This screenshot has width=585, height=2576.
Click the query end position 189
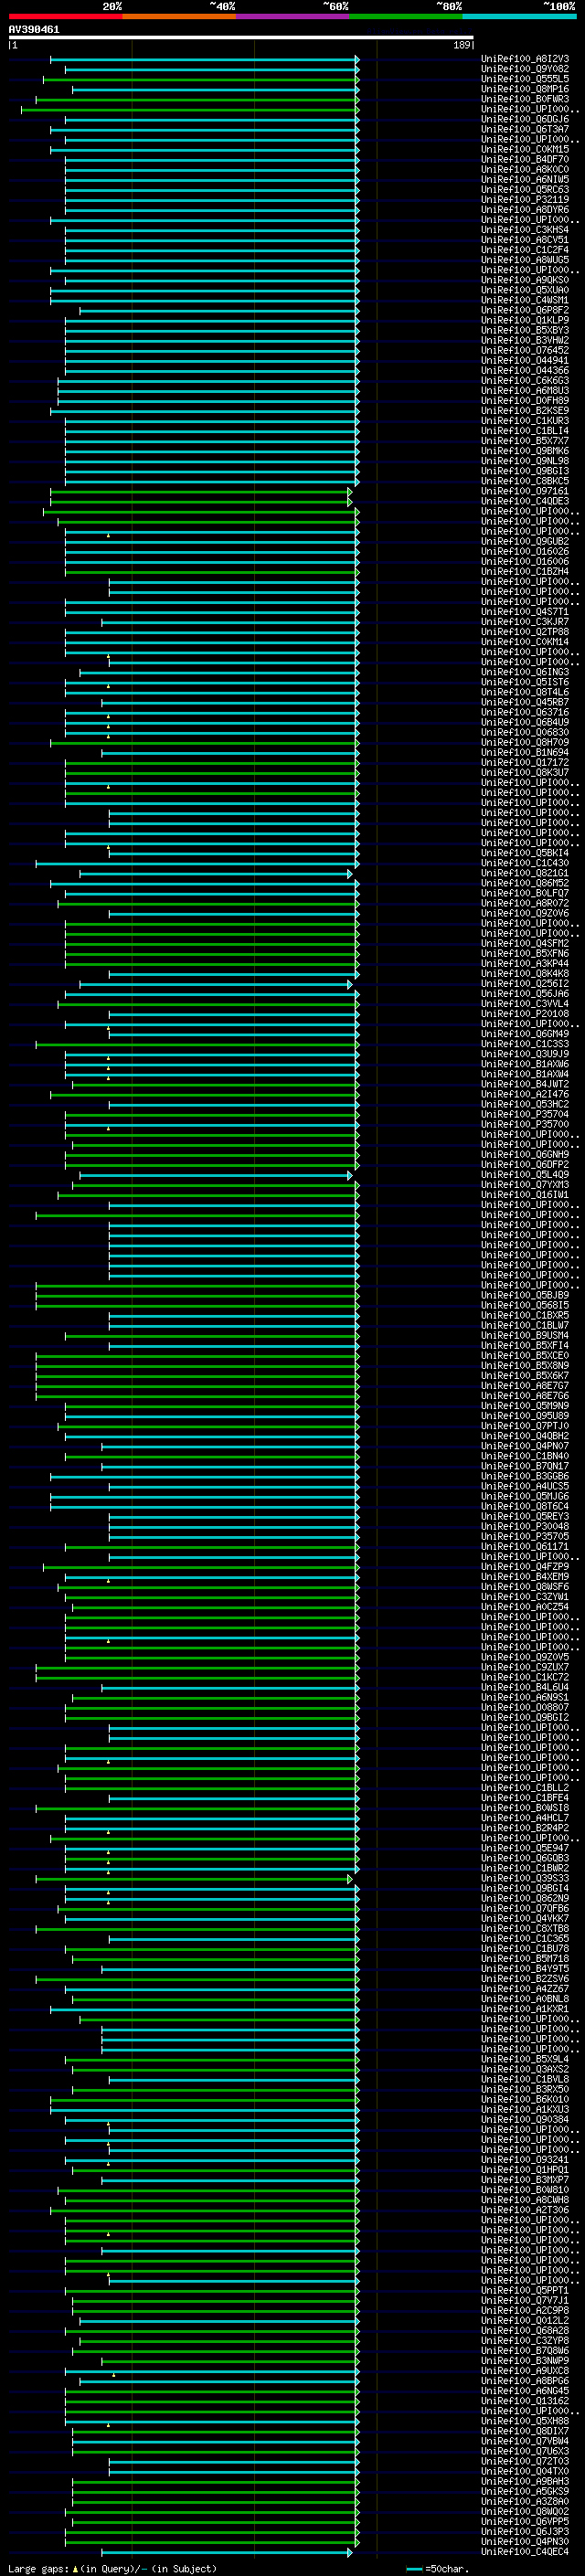tap(462, 45)
